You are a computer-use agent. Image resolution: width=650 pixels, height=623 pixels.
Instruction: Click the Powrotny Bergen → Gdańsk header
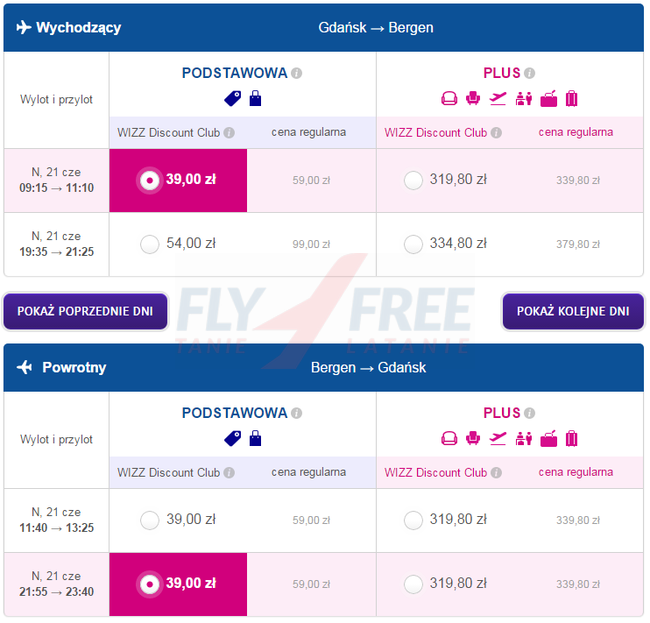324,368
